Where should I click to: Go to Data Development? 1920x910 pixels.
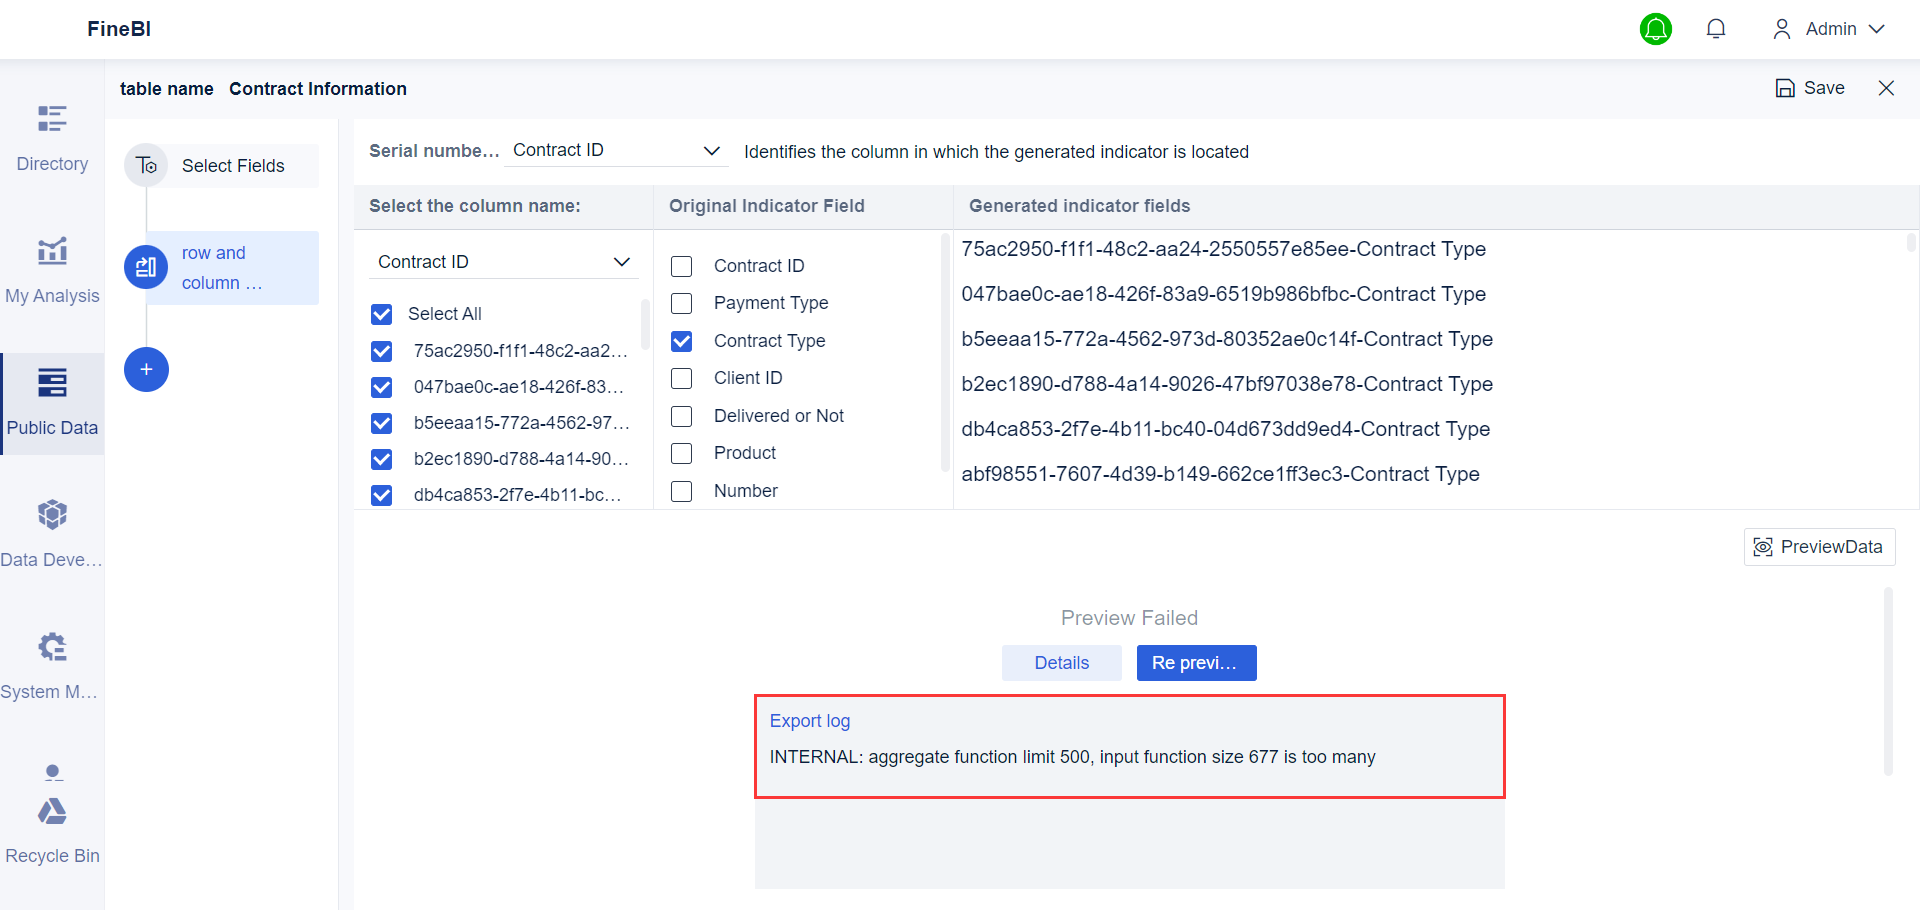click(51, 530)
